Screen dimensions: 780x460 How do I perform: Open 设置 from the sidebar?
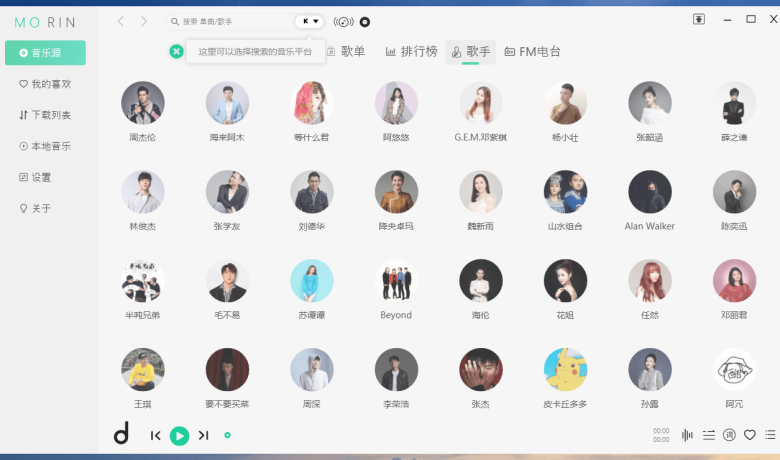coord(35,177)
